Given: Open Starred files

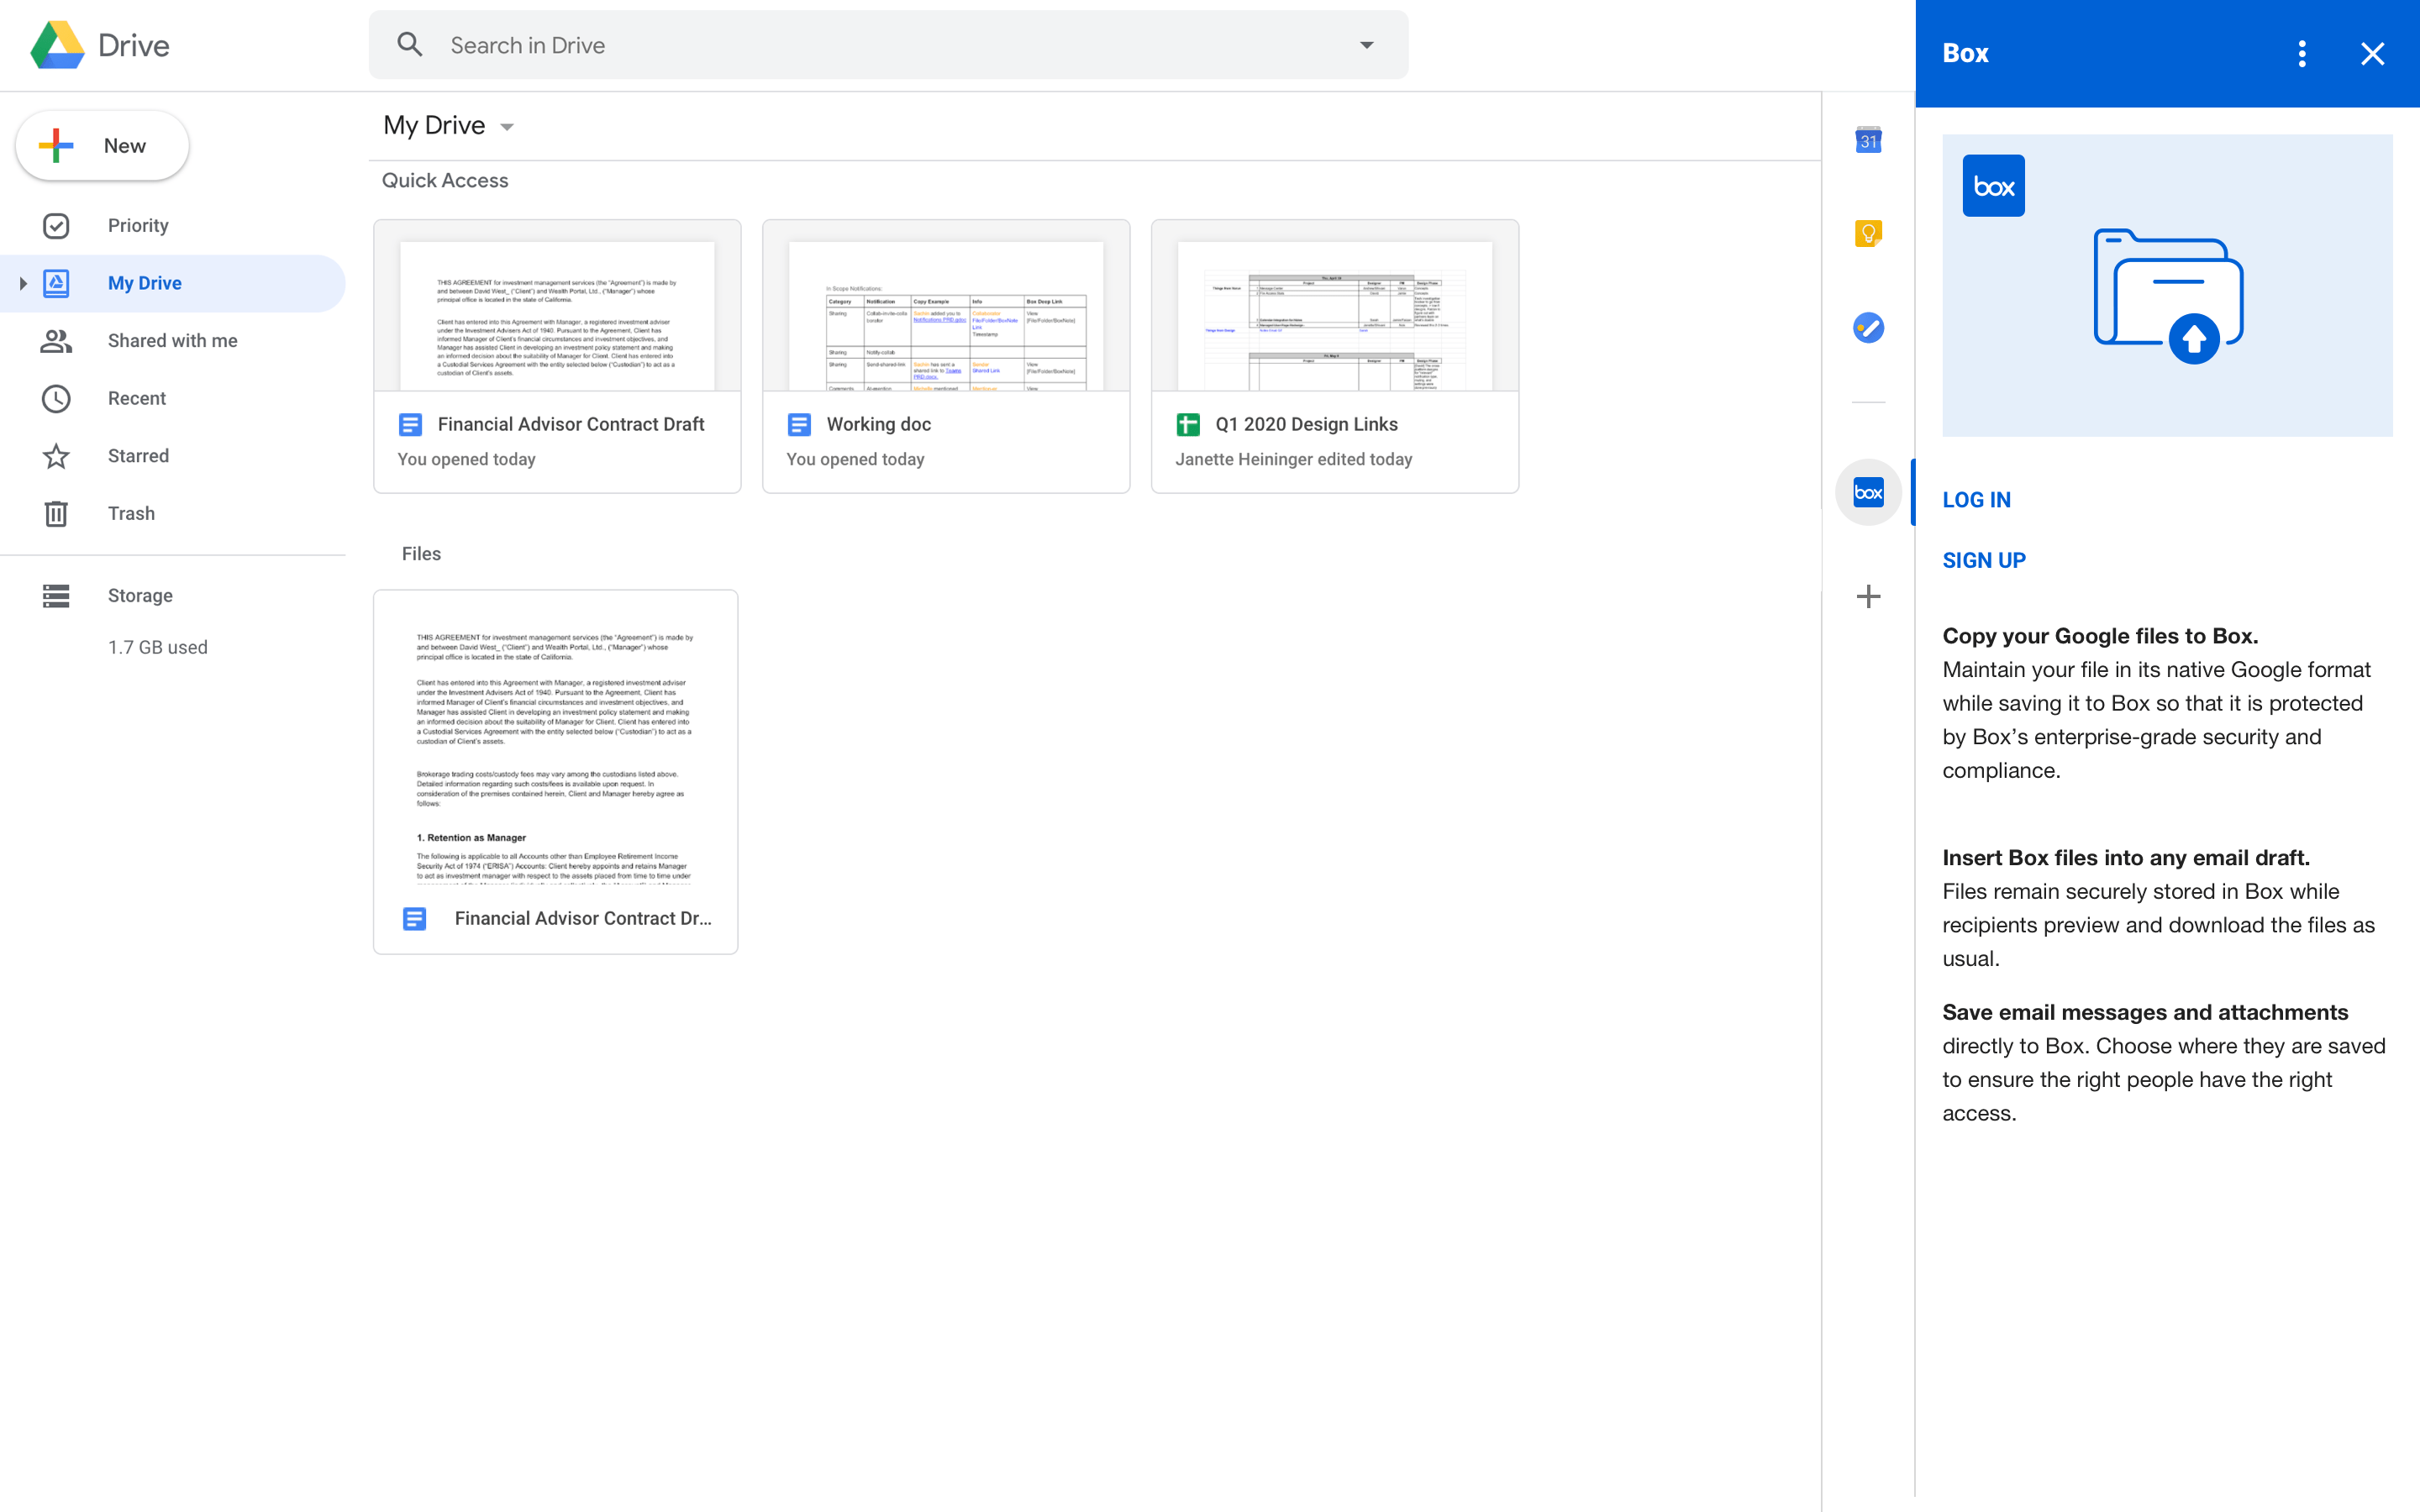Looking at the screenshot, I should pyautogui.click(x=138, y=455).
